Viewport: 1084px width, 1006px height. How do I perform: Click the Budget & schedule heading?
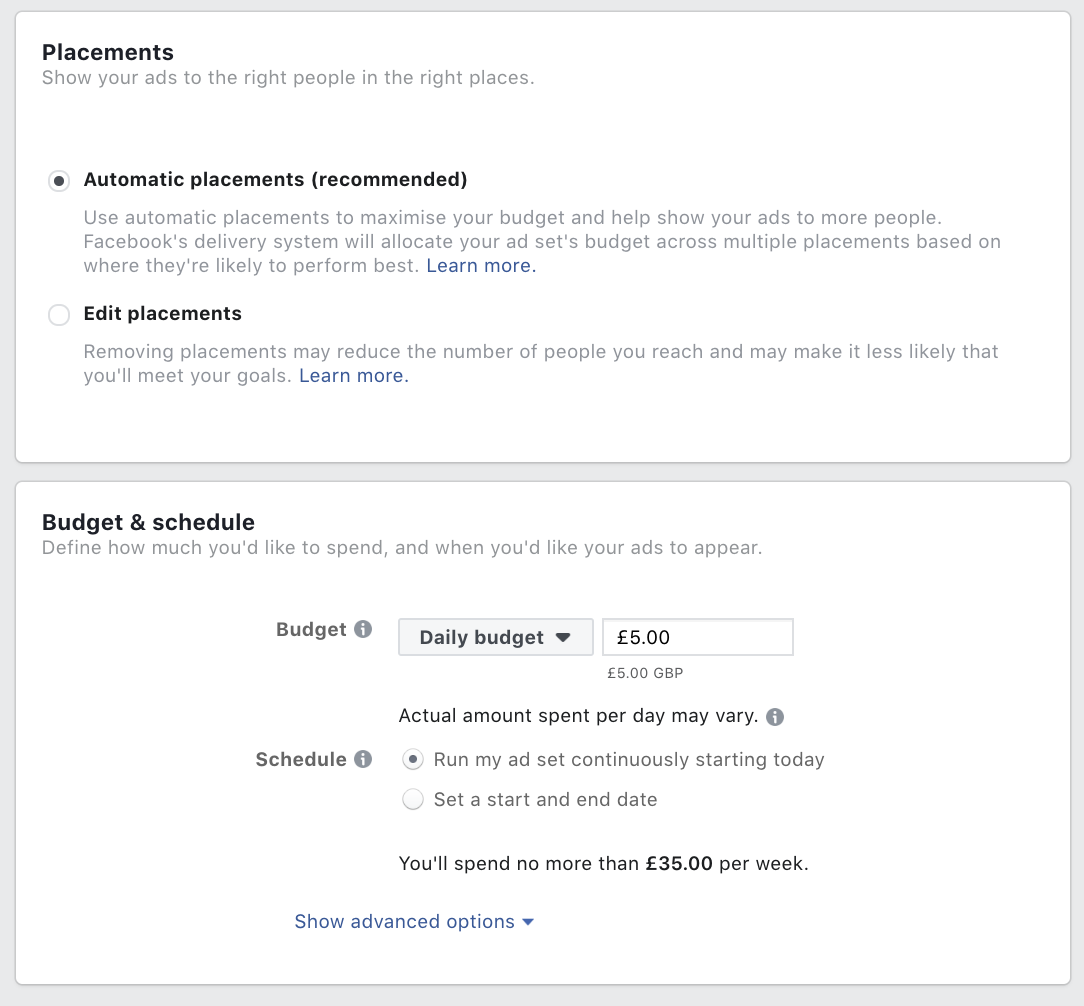148,522
